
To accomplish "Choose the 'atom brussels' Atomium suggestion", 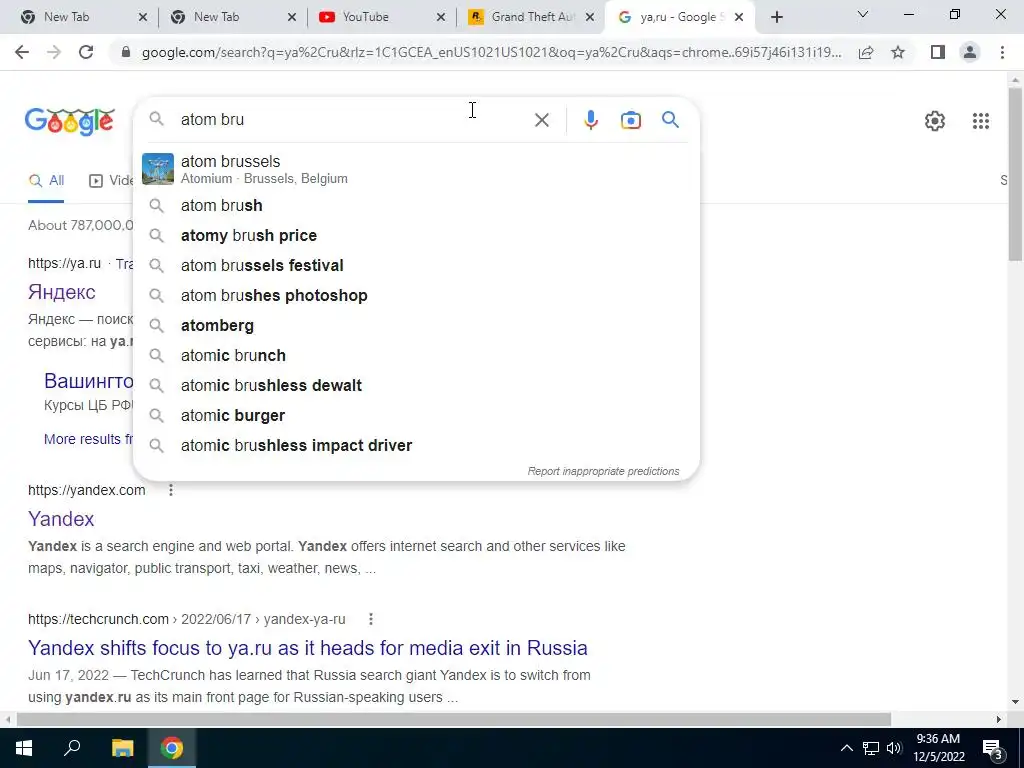I will pyautogui.click(x=416, y=169).
